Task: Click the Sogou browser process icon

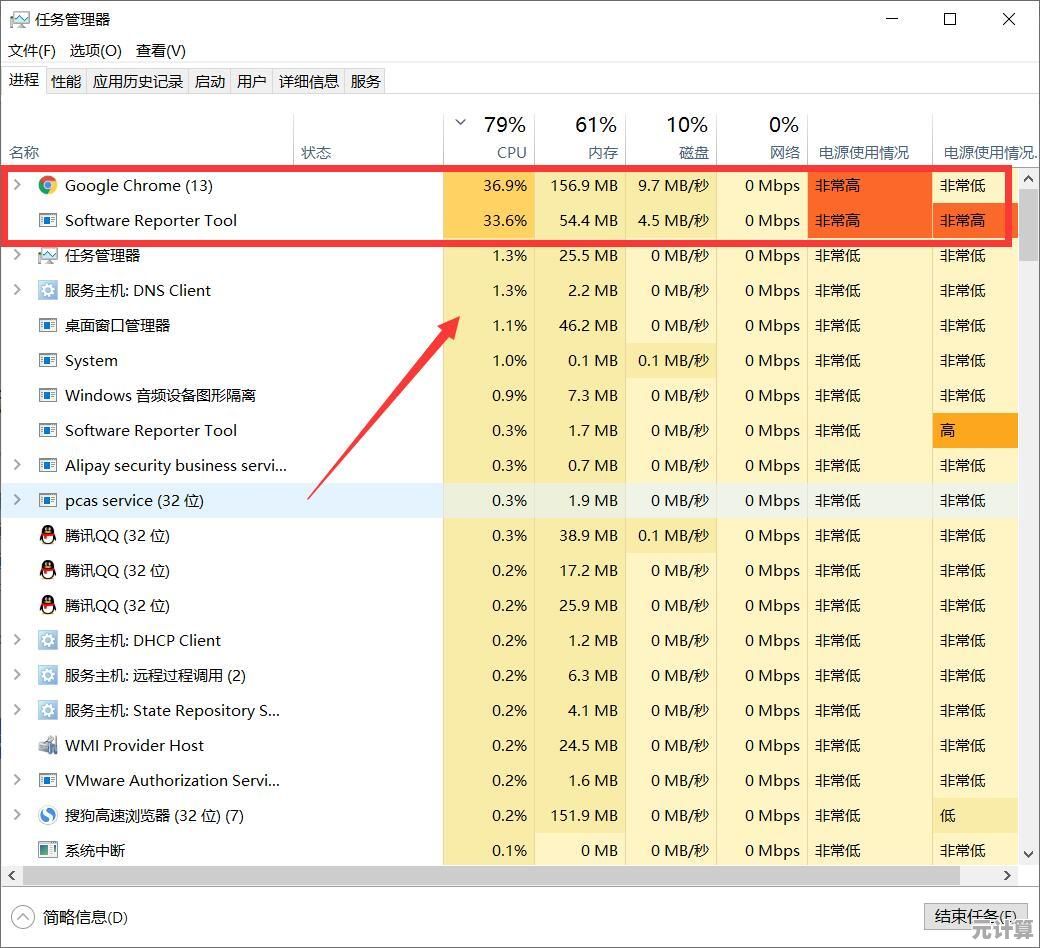Action: tap(47, 815)
